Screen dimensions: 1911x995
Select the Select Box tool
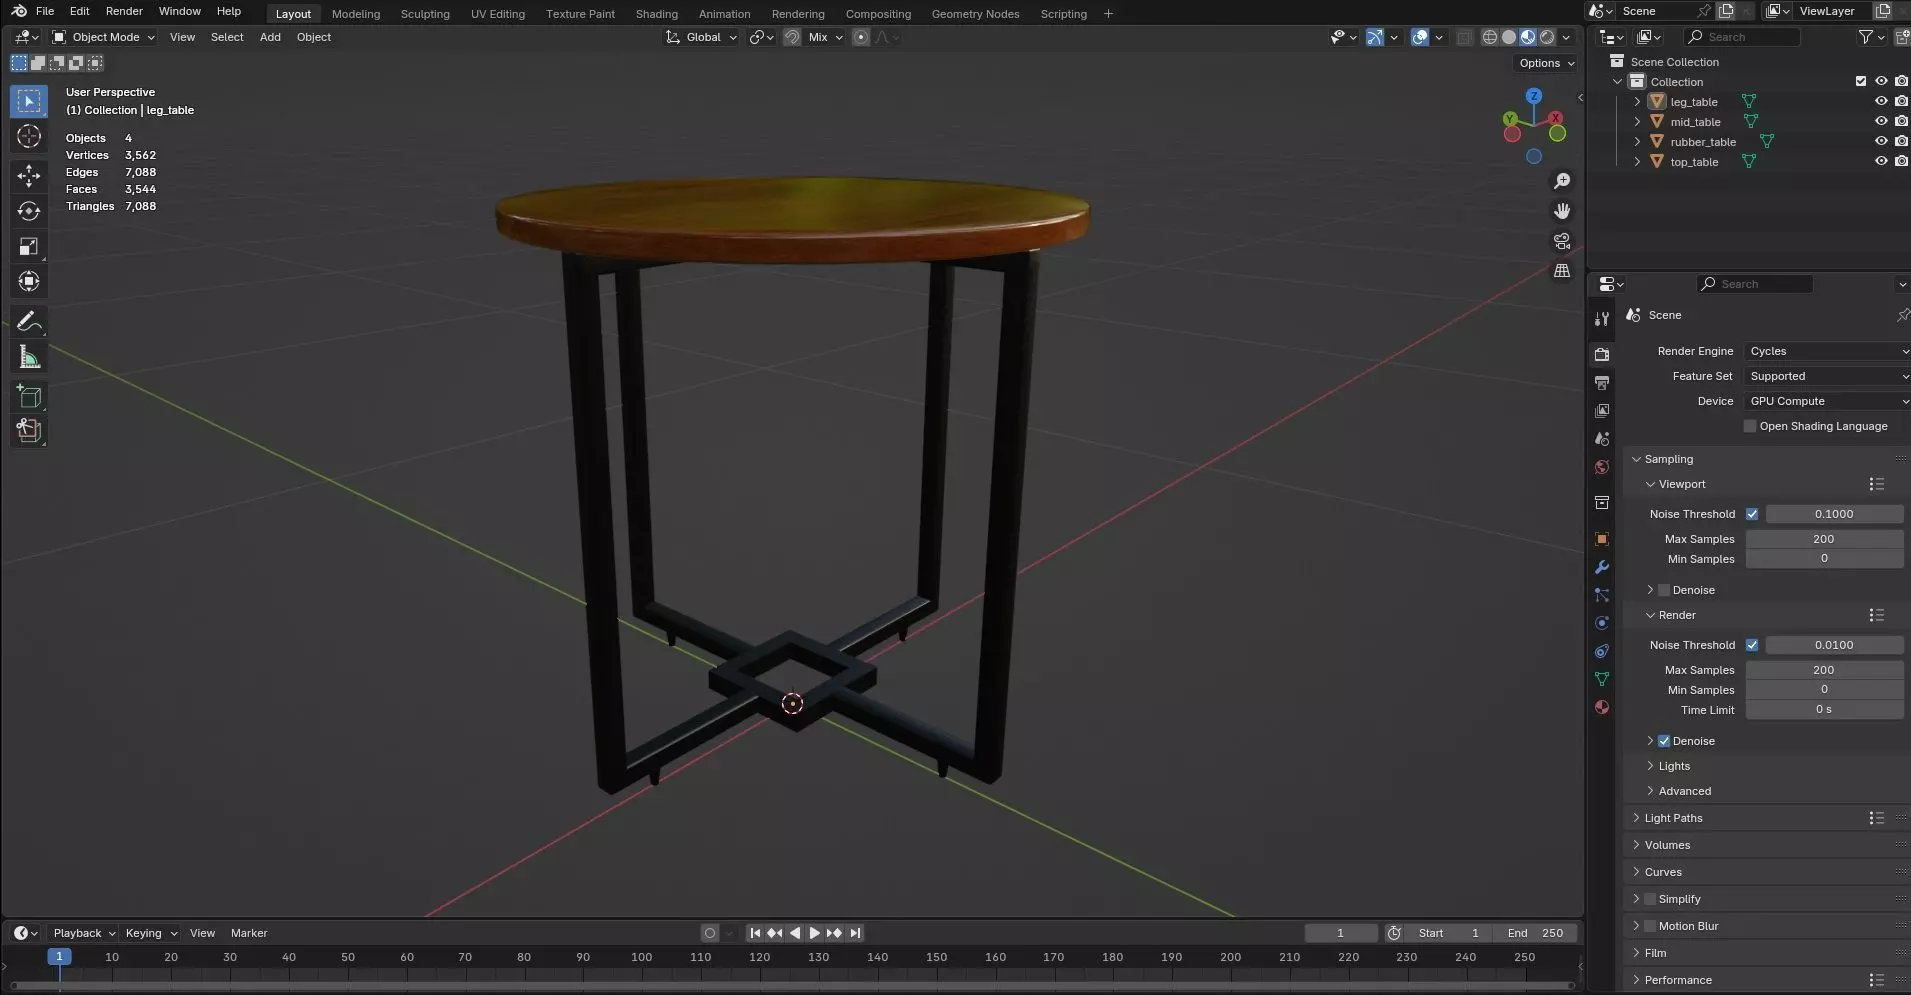pyautogui.click(x=29, y=101)
